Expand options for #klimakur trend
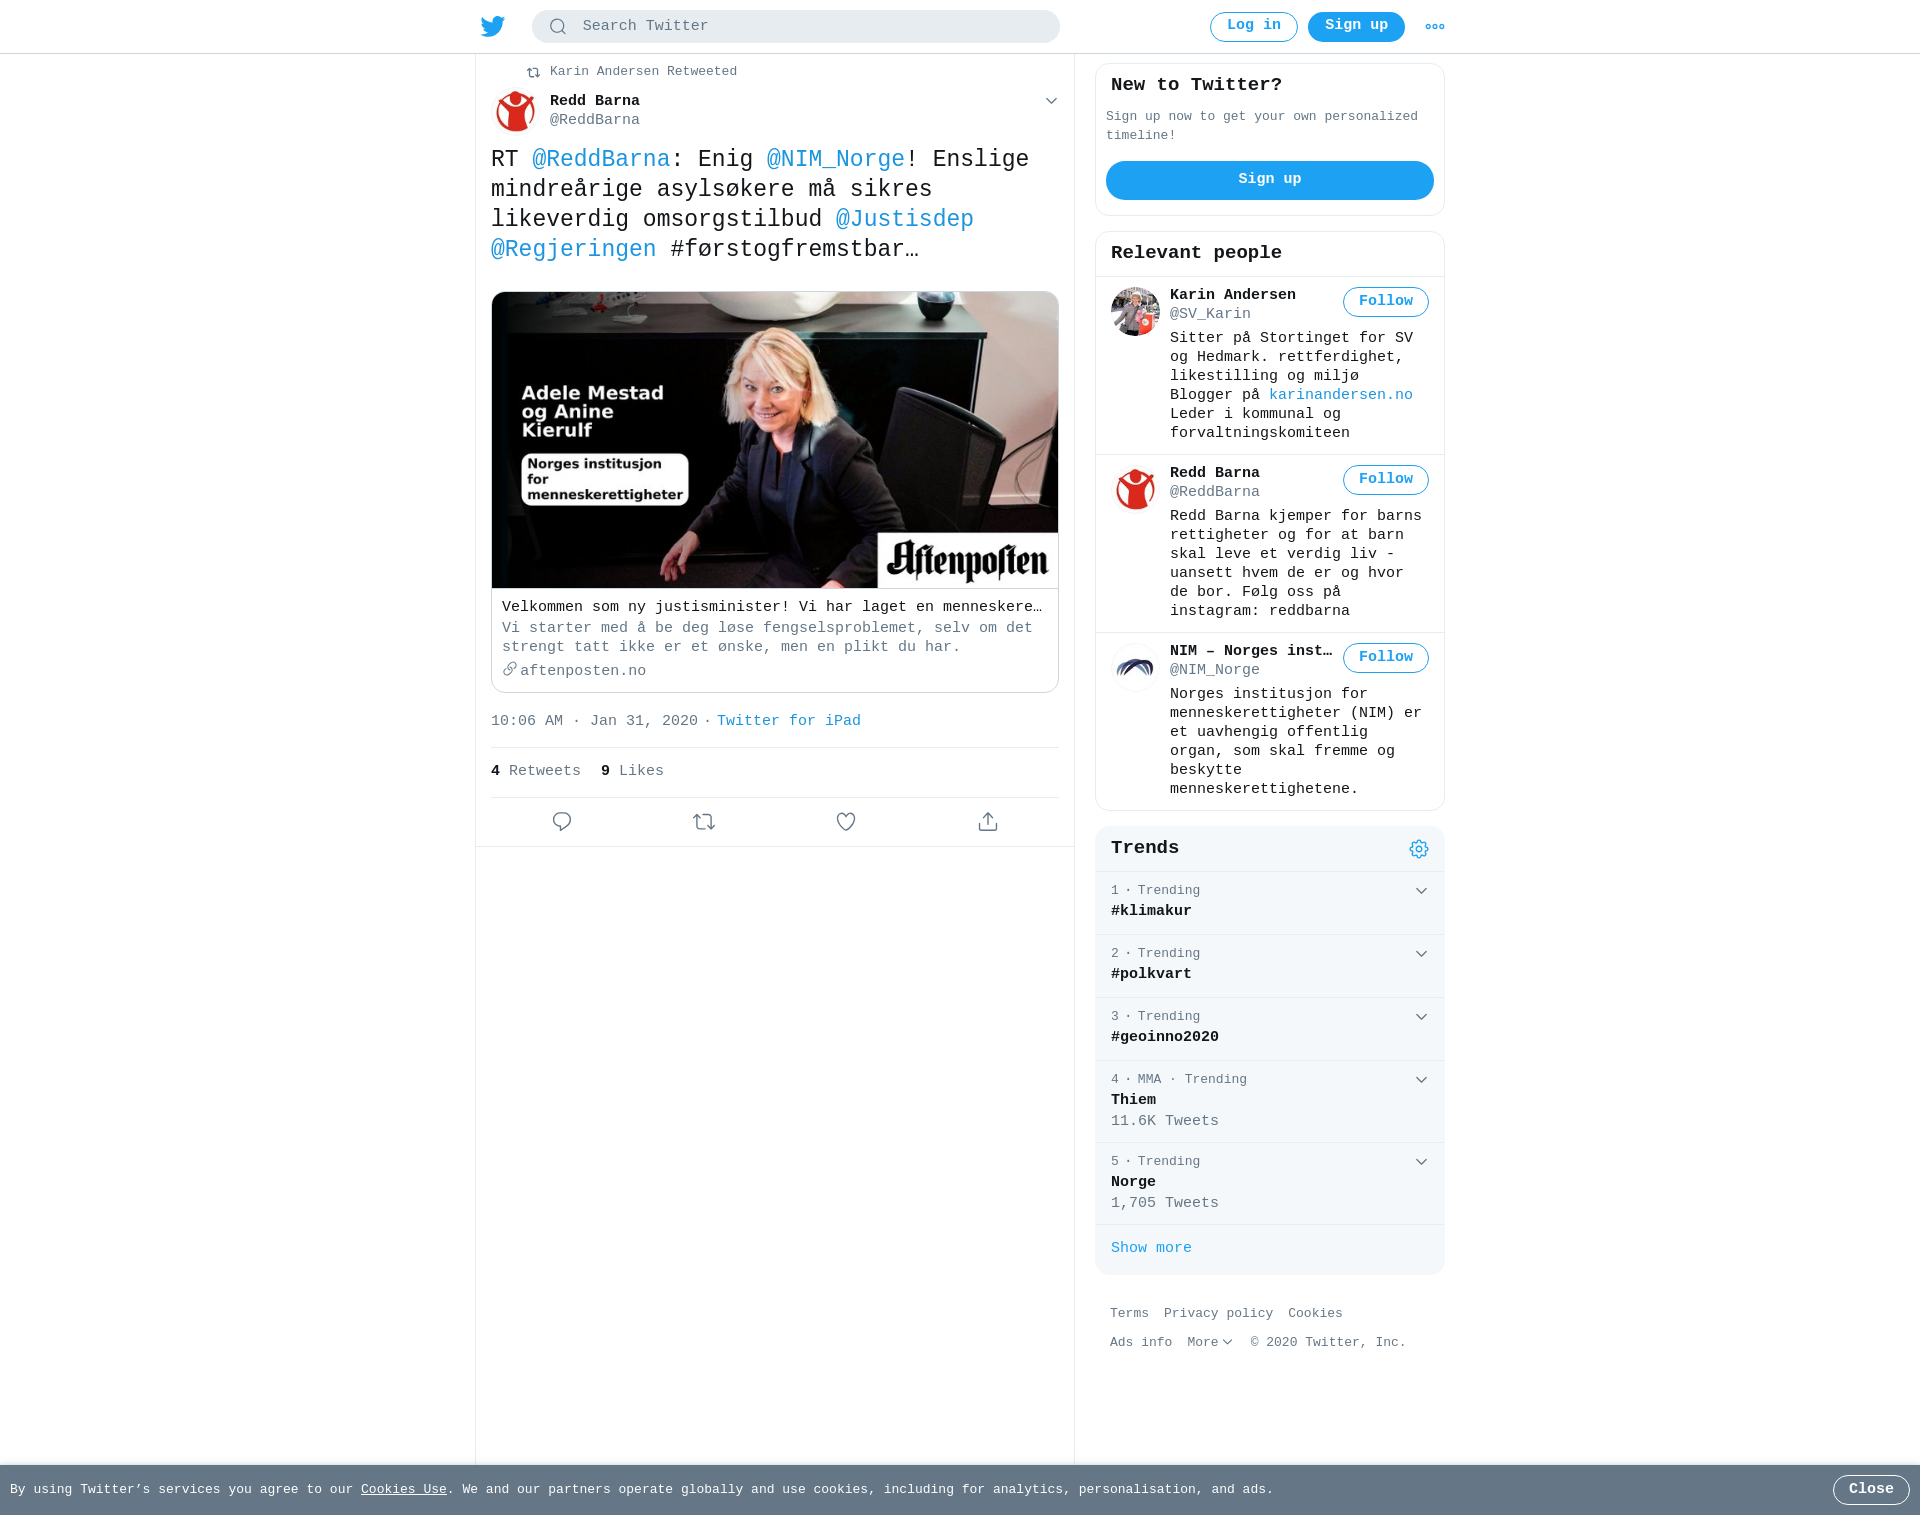1920x1515 pixels. point(1421,891)
